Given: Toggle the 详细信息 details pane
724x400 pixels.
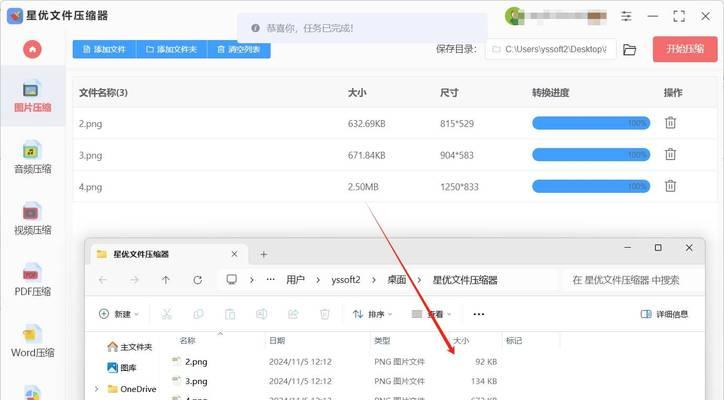Looking at the screenshot, I should [664, 314].
